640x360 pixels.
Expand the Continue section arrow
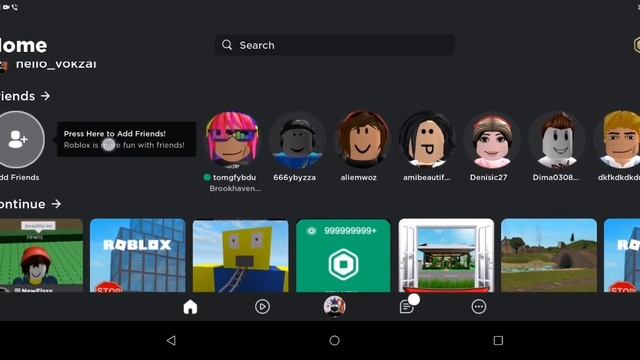coord(56,204)
